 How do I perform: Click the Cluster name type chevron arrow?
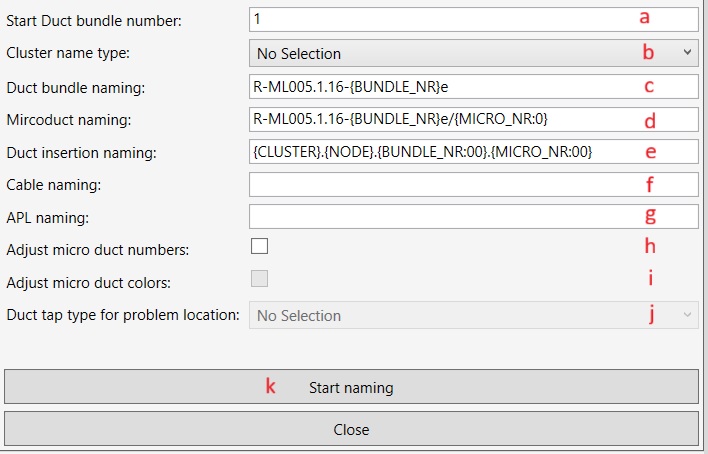coord(687,52)
